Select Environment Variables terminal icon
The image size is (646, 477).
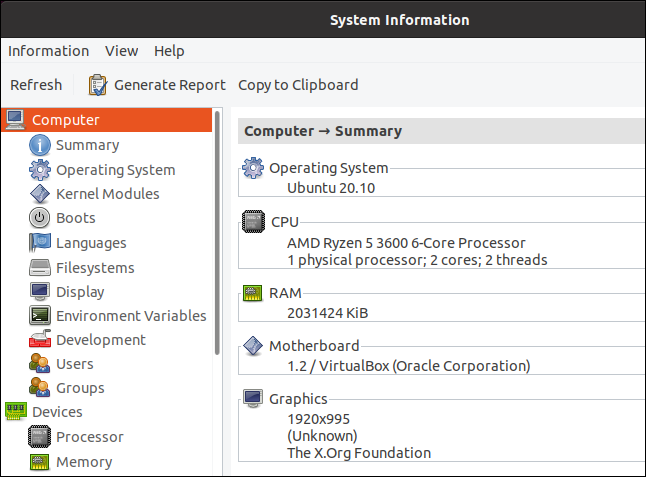tap(40, 316)
